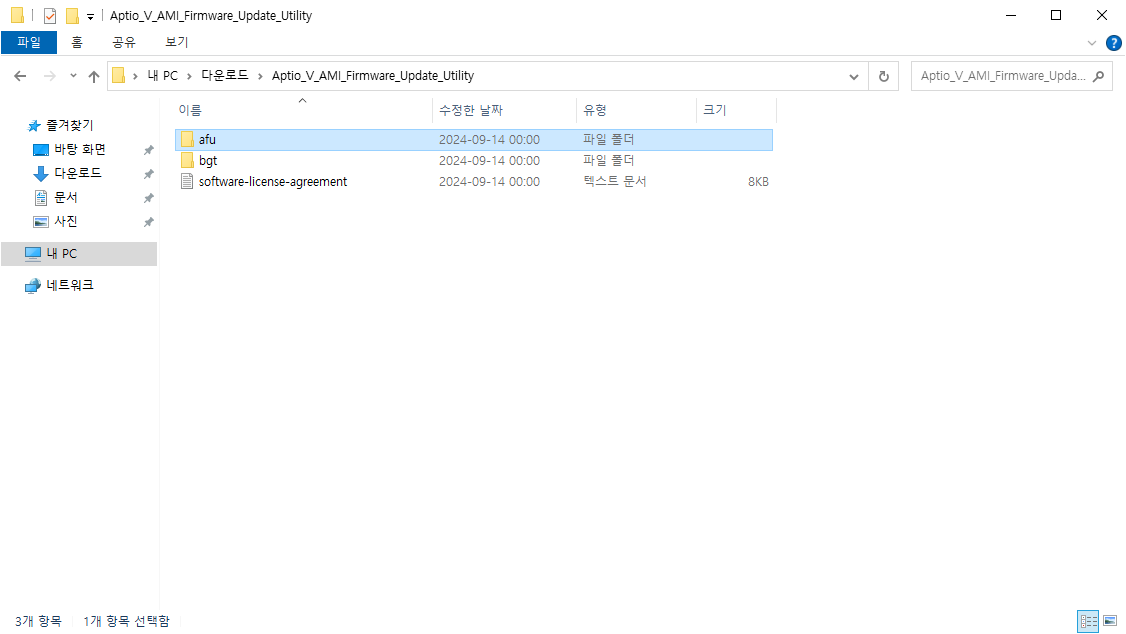Click the magnifier icon in the search box
This screenshot has width=1126, height=634.
(1098, 75)
